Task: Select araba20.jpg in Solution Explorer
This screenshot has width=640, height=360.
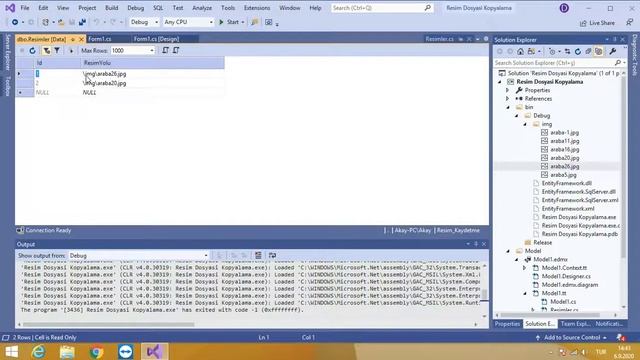Action: [x=564, y=158]
